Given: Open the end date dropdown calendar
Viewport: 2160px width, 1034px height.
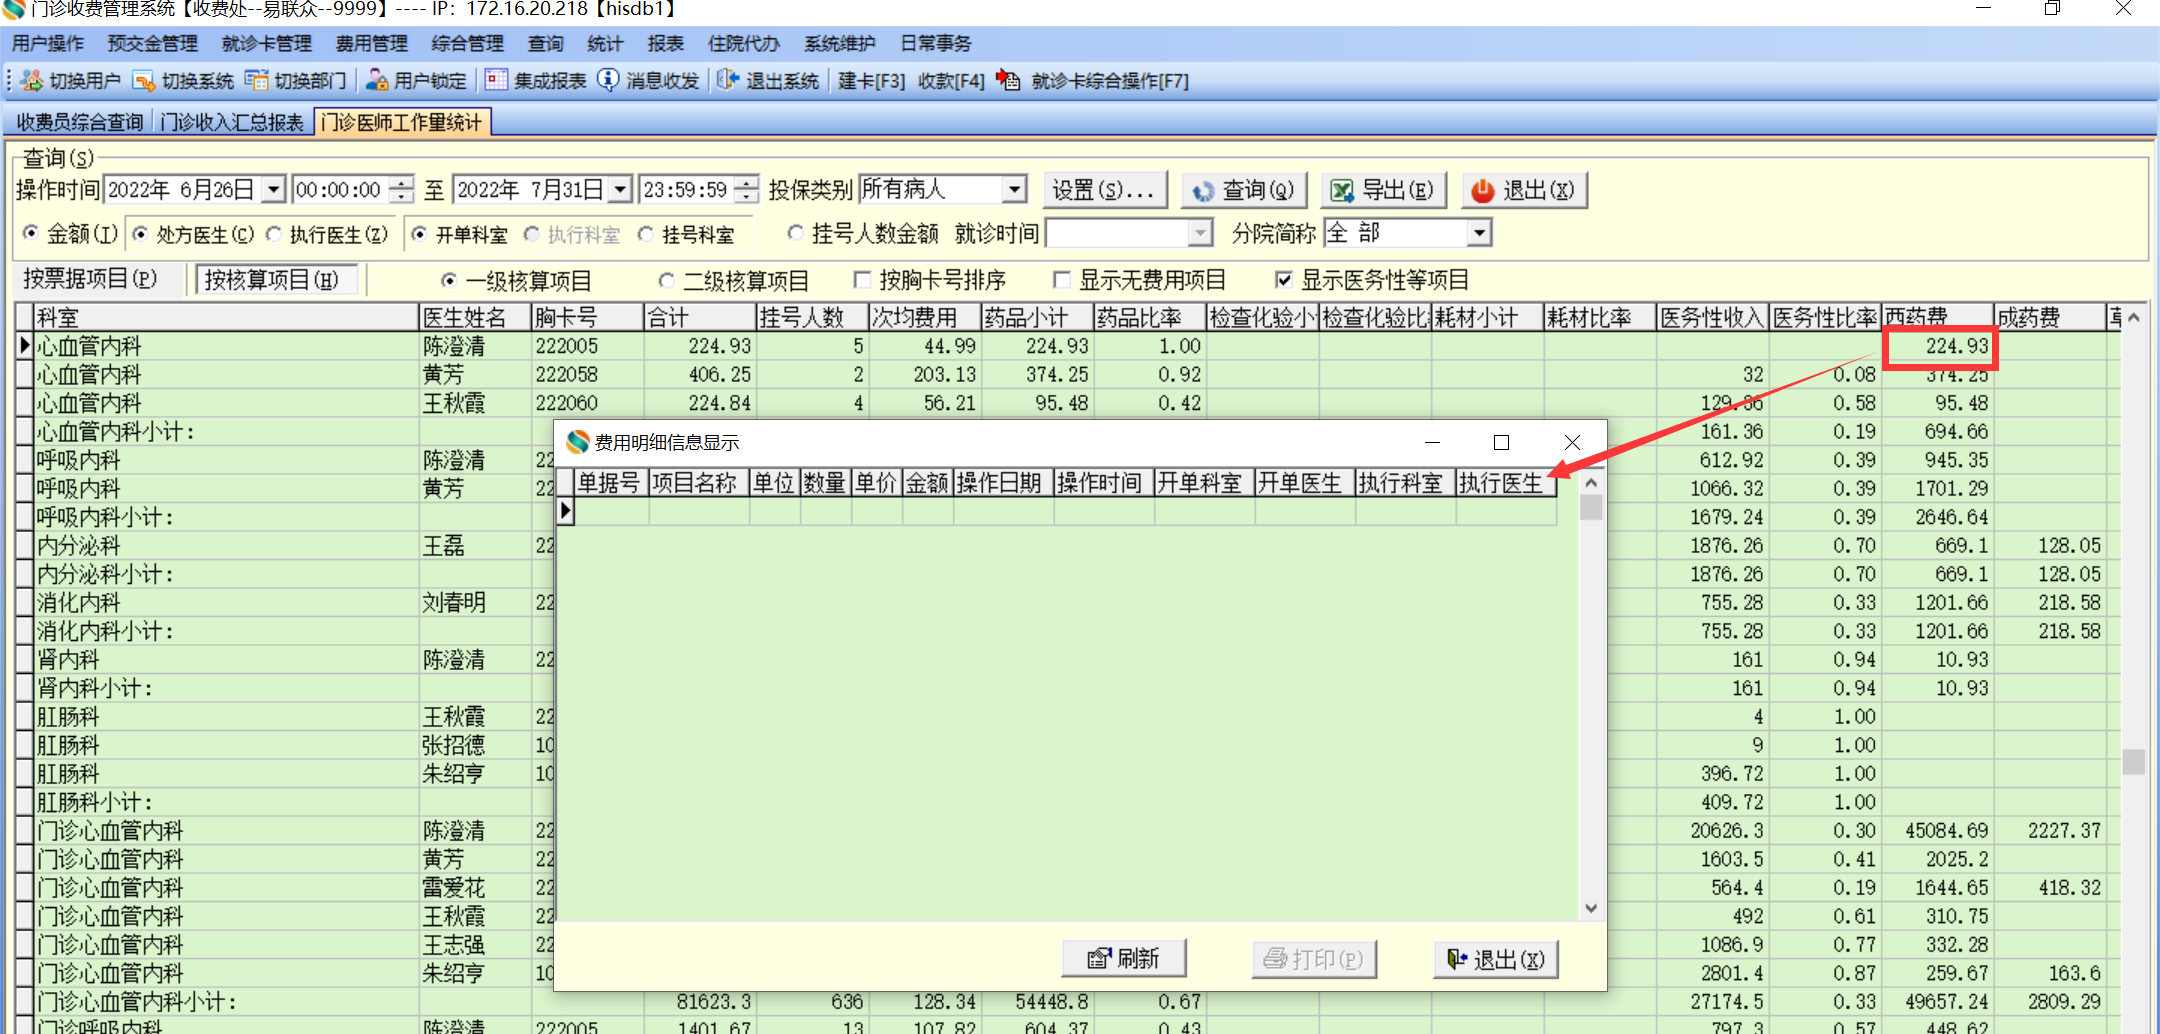Looking at the screenshot, I should click(x=621, y=189).
